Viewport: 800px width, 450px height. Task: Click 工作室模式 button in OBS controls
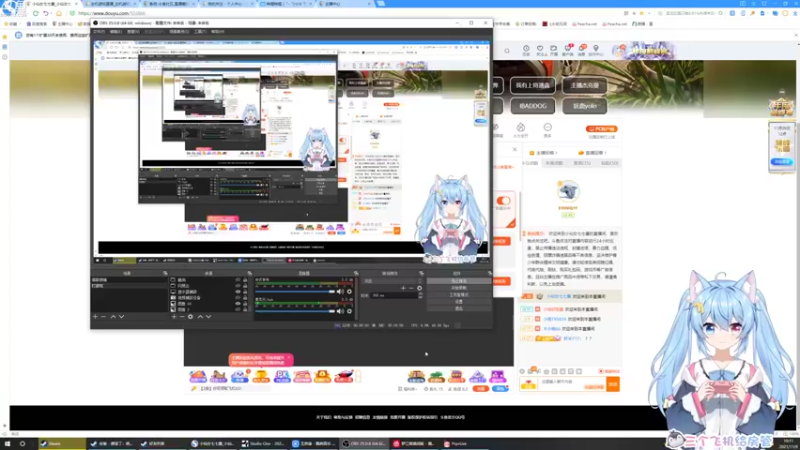click(x=459, y=295)
